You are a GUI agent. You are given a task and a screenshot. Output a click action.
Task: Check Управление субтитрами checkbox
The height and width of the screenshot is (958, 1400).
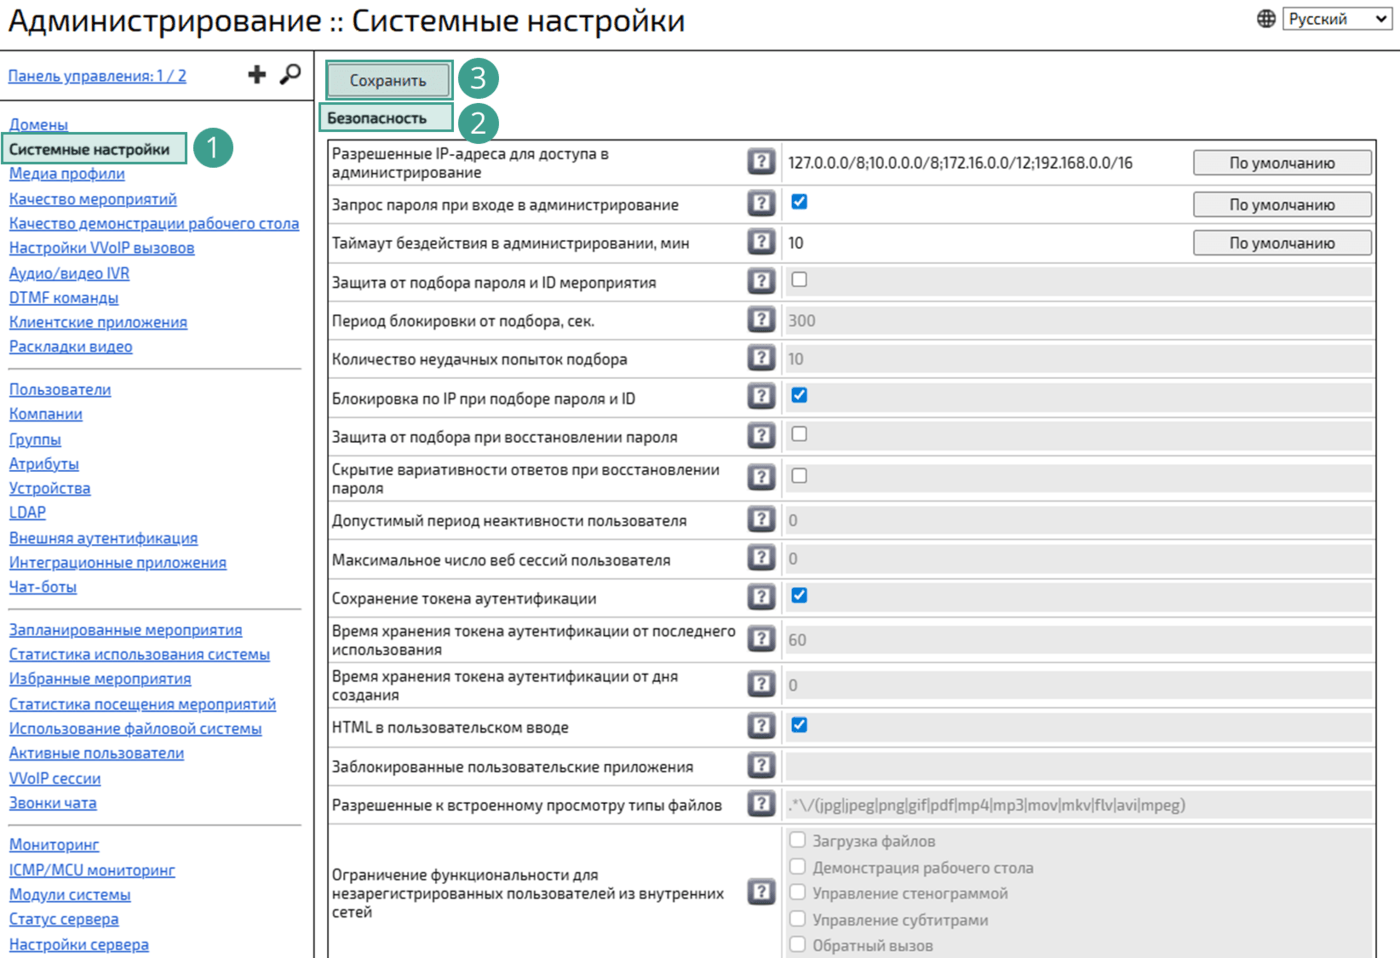click(x=797, y=918)
